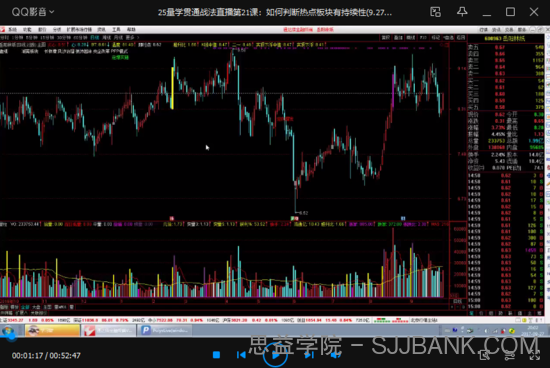
Task: Switch the player to mini mode icon
Action: click(435, 12)
